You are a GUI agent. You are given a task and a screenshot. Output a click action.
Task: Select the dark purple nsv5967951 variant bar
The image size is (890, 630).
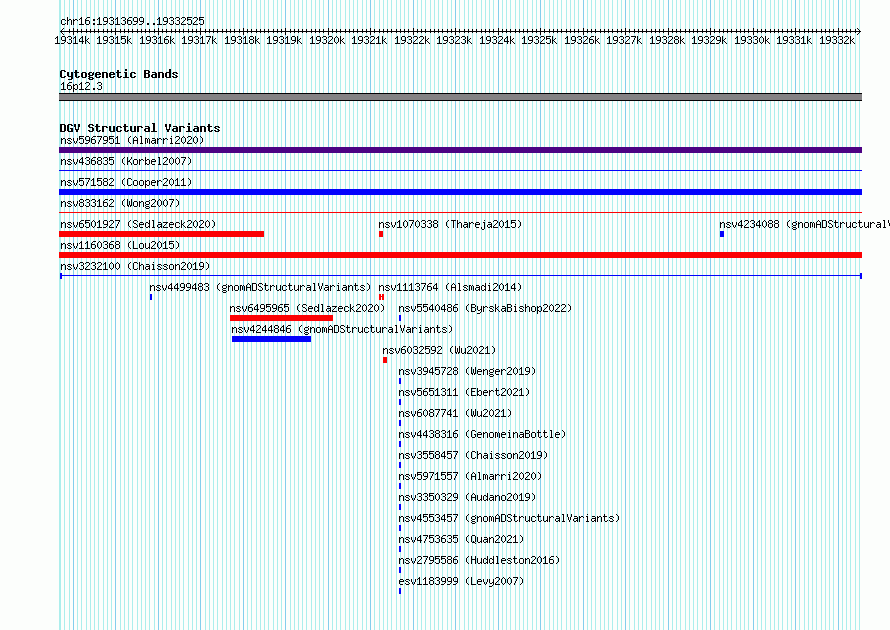point(460,150)
